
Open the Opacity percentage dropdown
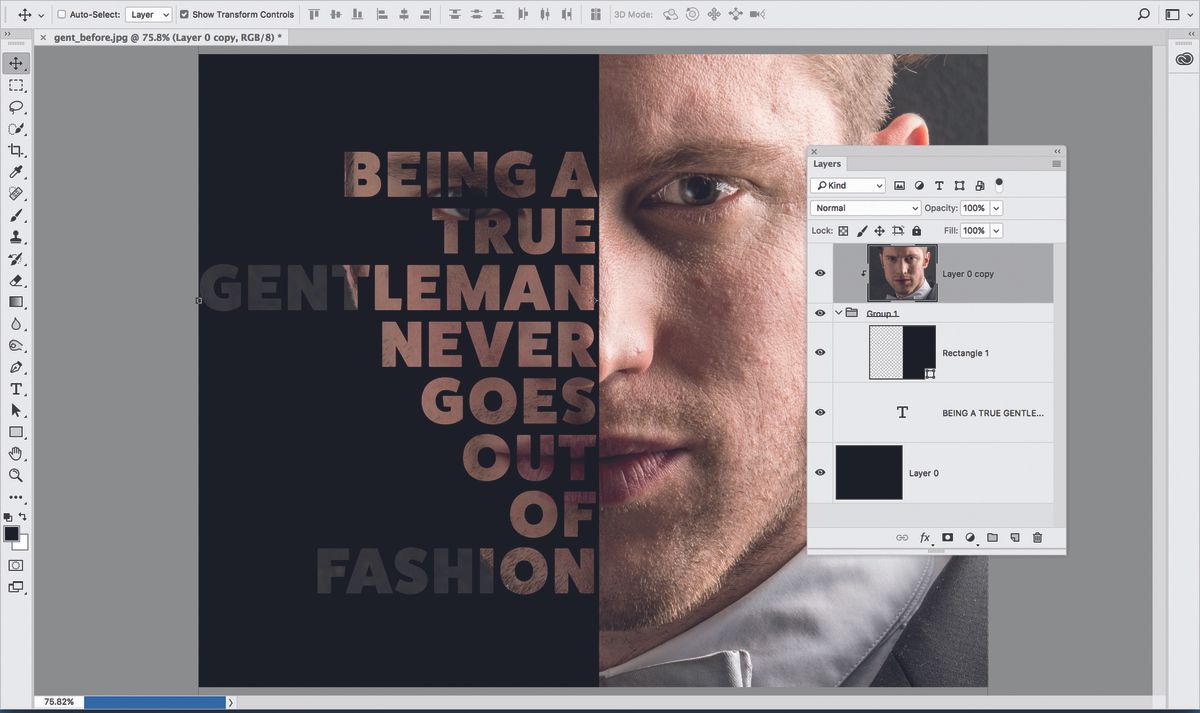coord(998,207)
